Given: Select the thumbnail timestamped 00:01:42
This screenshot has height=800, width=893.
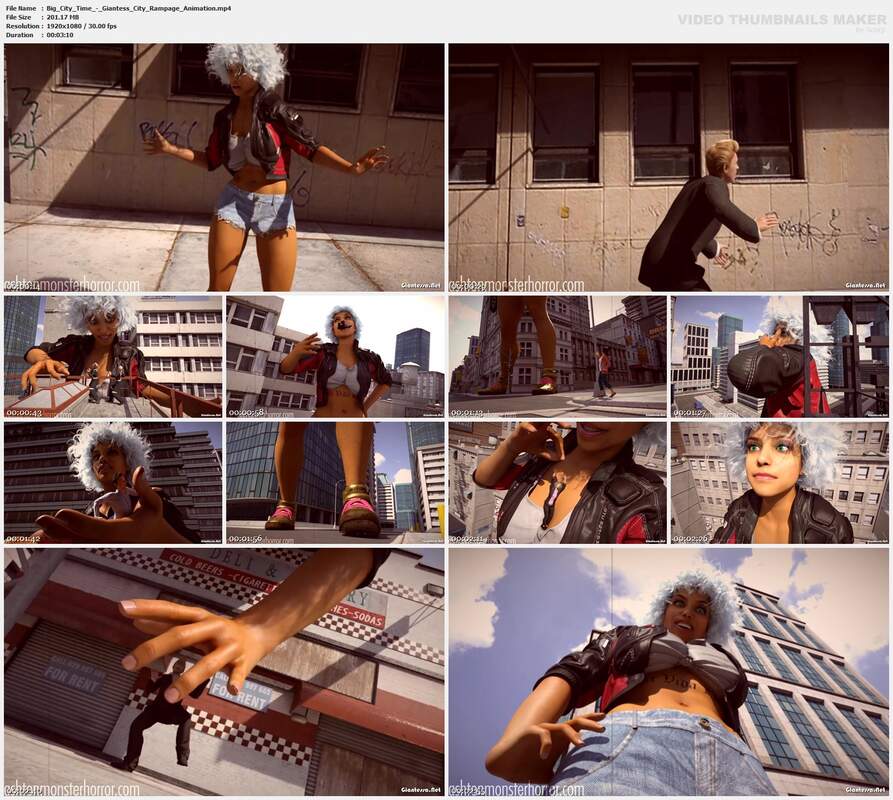Looking at the screenshot, I should coord(113,482).
